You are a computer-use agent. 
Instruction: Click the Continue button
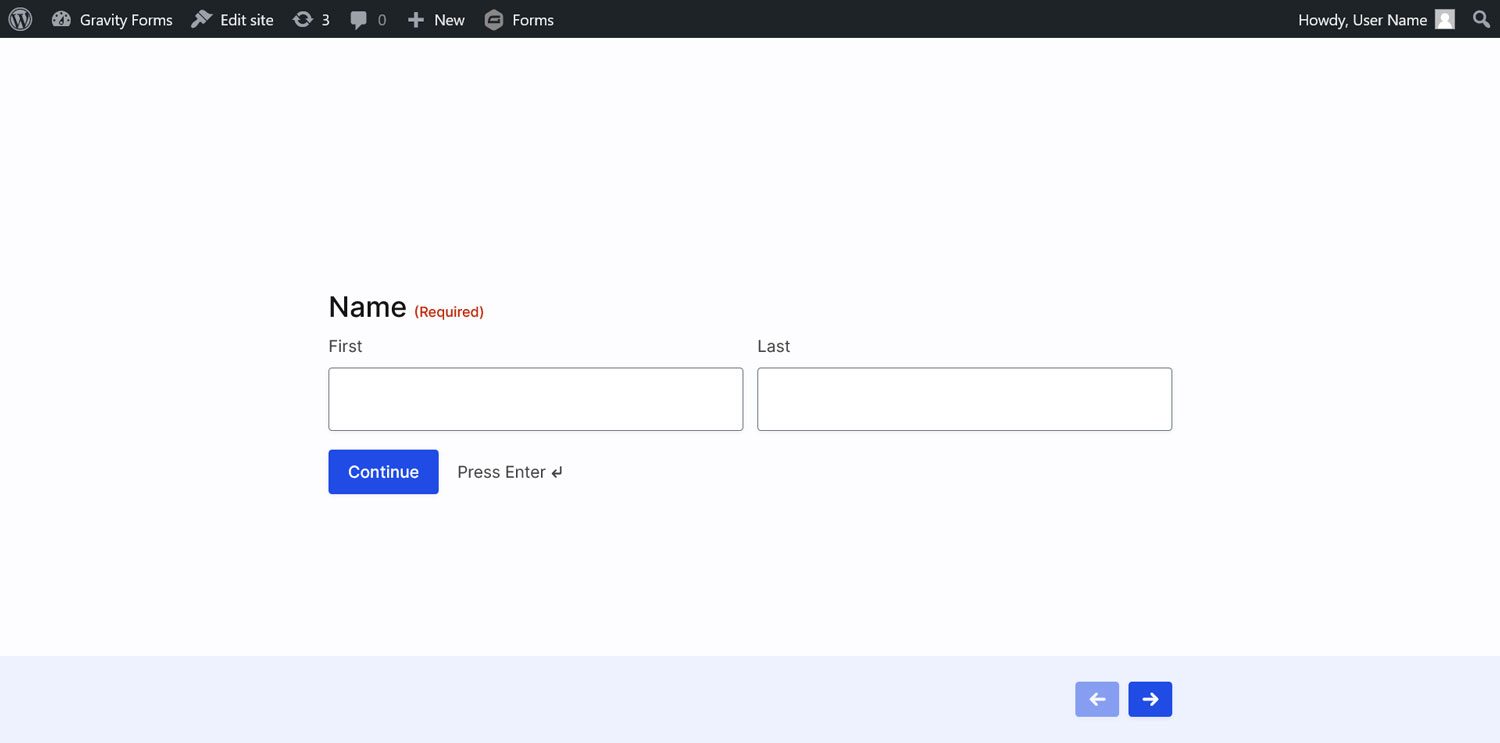click(x=383, y=472)
